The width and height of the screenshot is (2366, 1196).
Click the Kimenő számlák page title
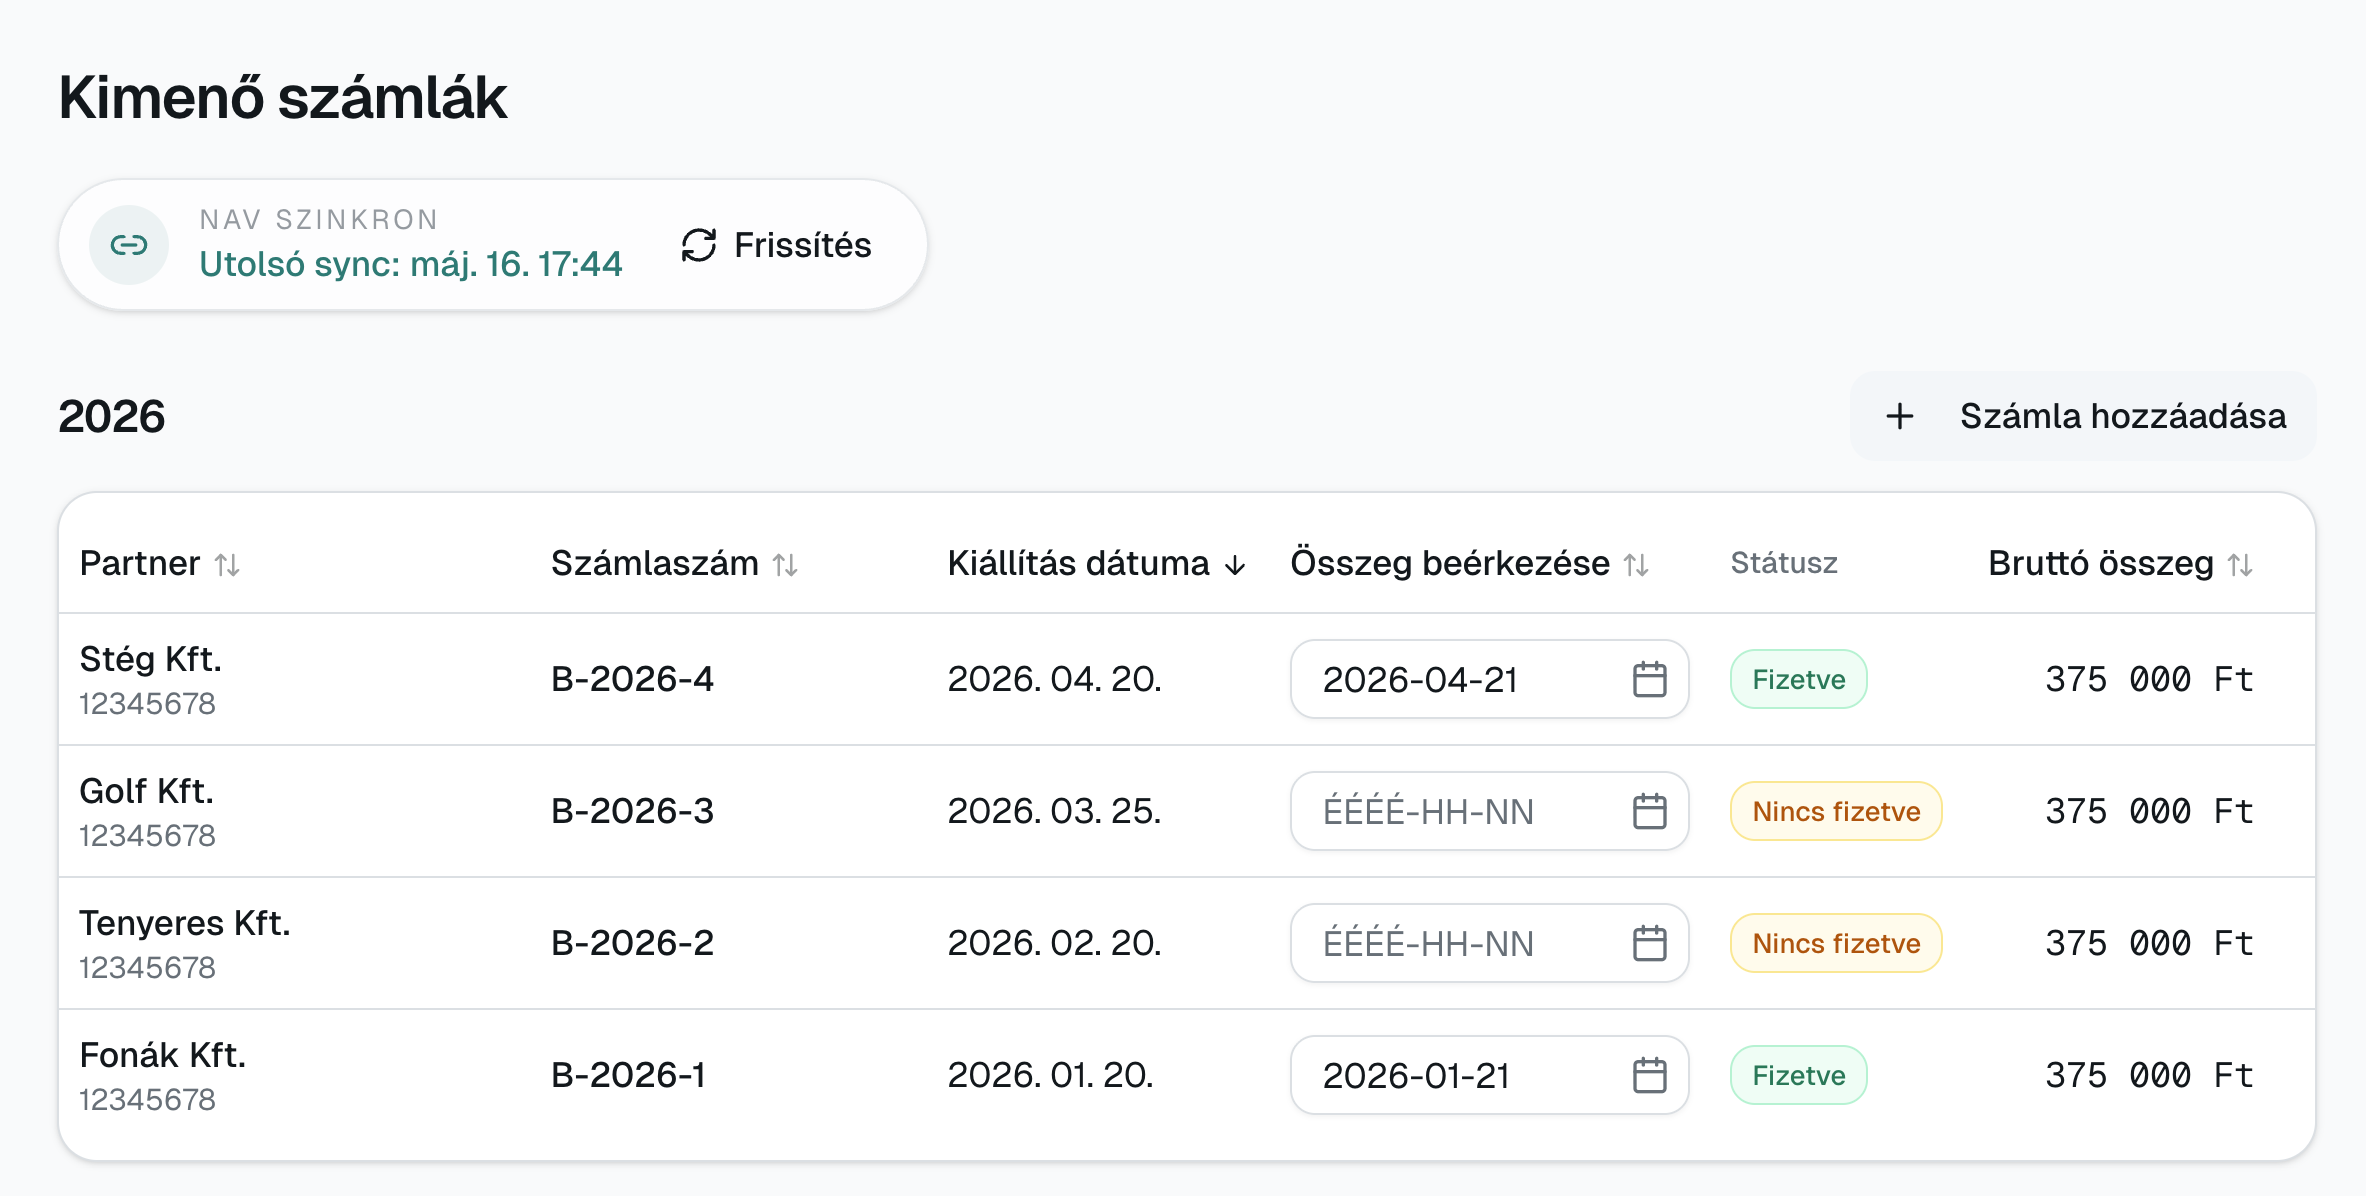pos(283,98)
